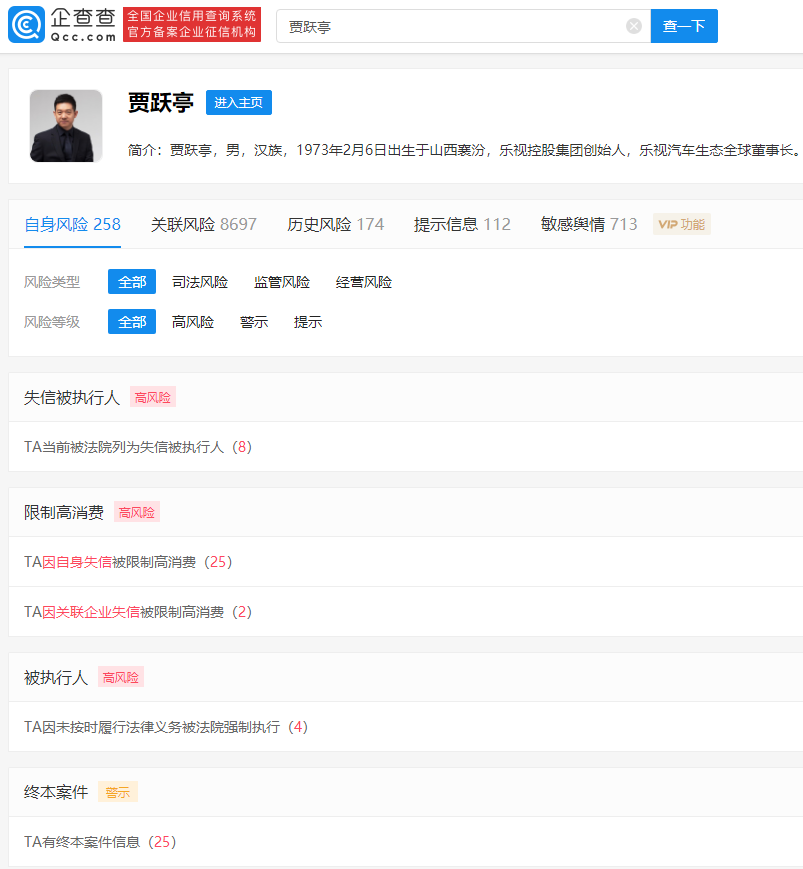Switch to the 关联风险 tab
Viewport: 803px width, 869px height.
[204, 224]
